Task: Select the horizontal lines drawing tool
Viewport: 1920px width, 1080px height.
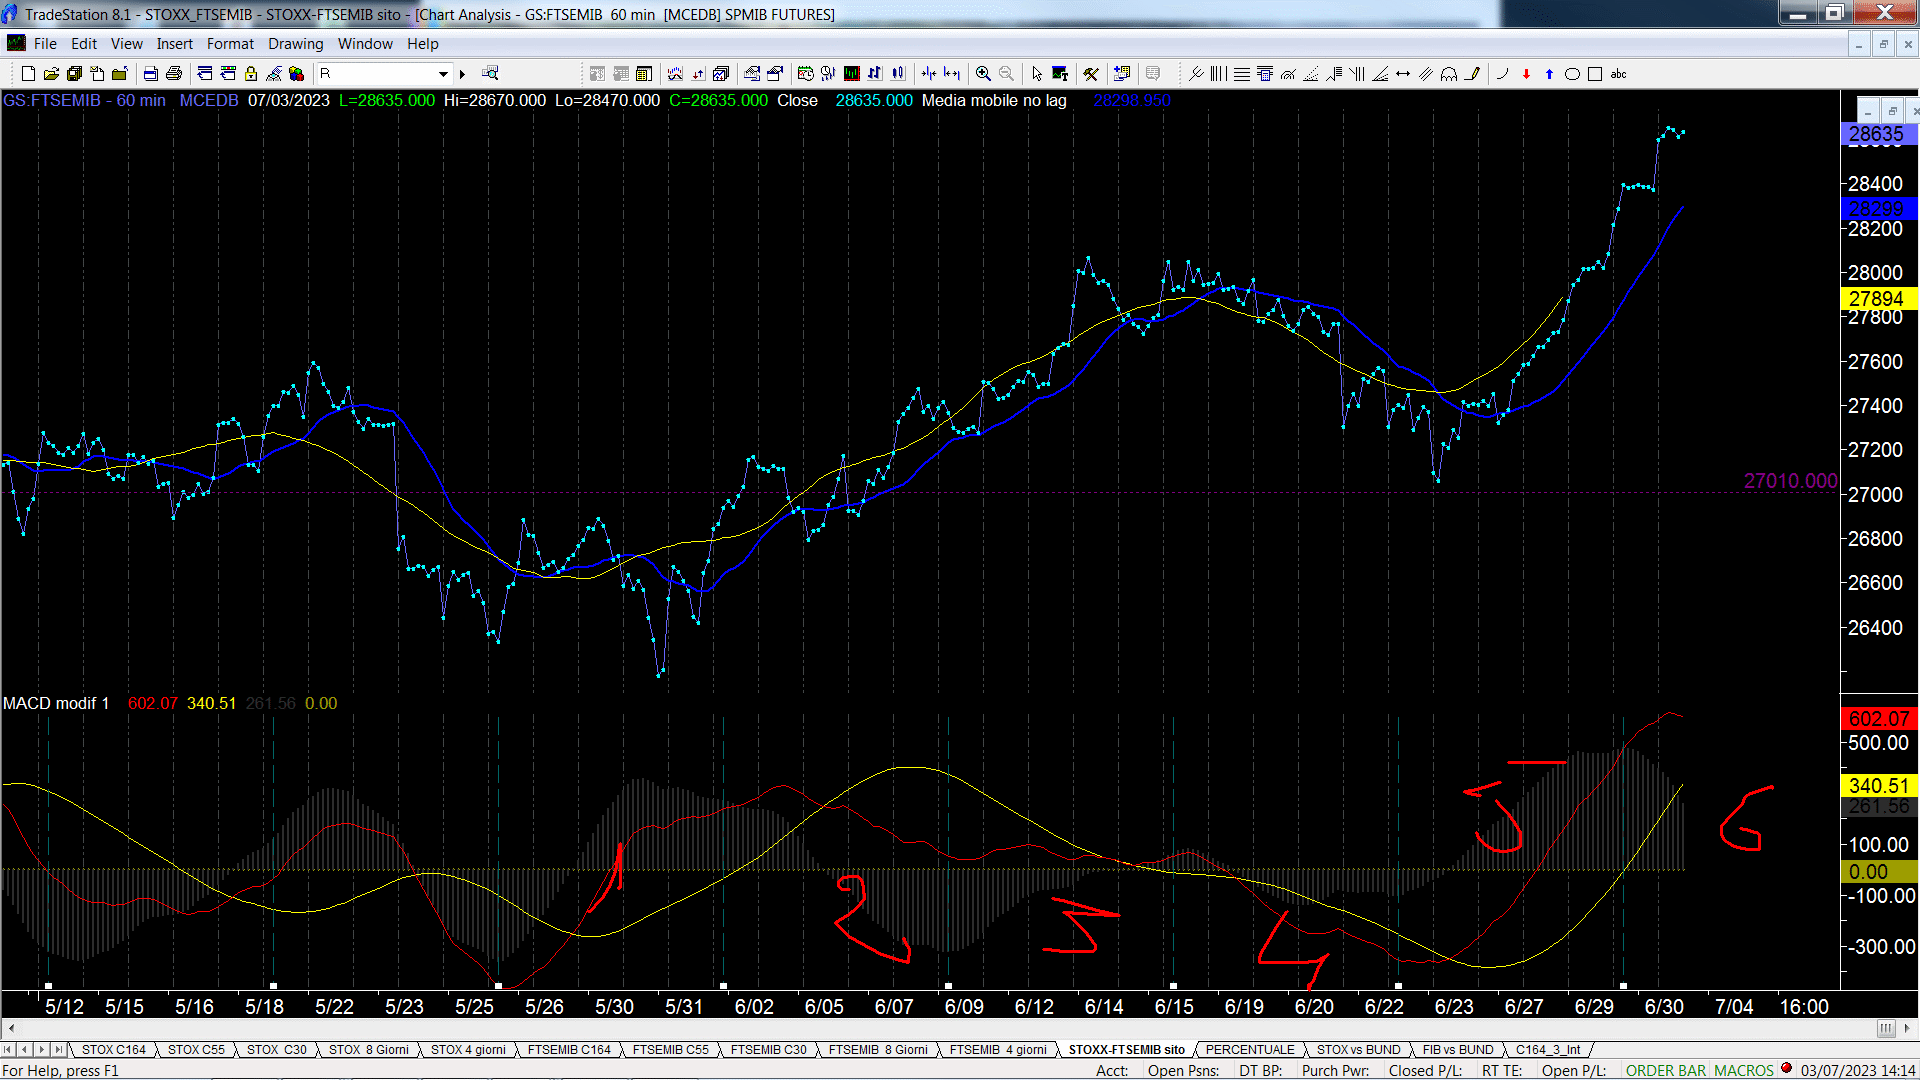Action: (1242, 74)
